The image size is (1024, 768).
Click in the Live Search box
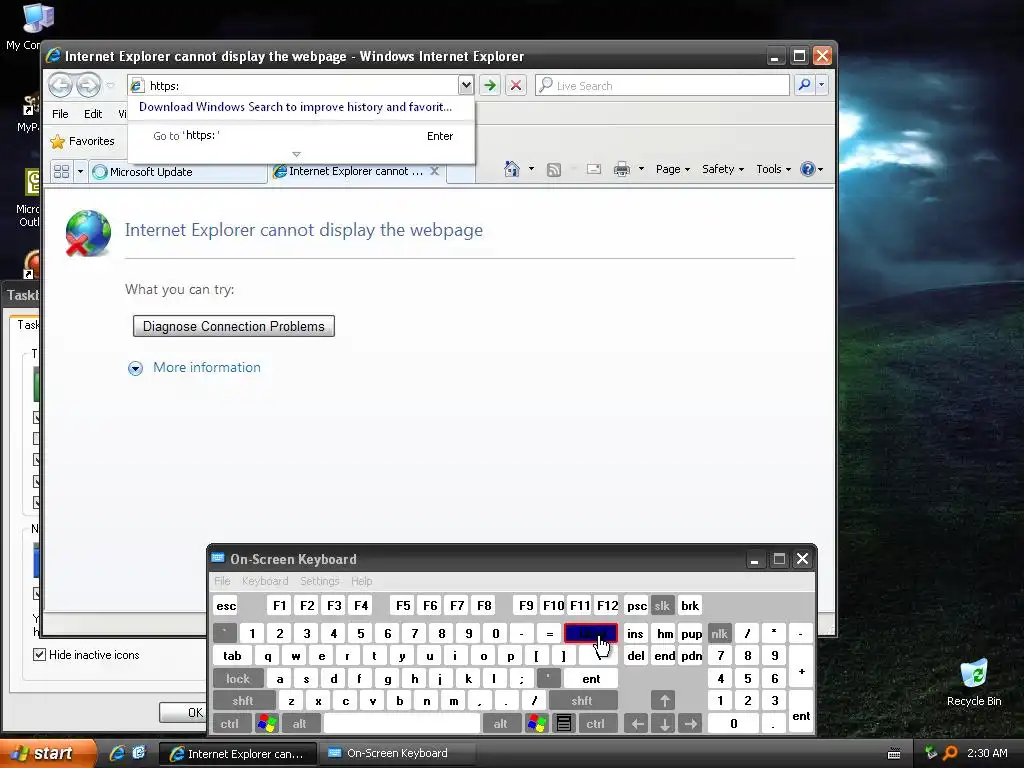click(x=662, y=86)
